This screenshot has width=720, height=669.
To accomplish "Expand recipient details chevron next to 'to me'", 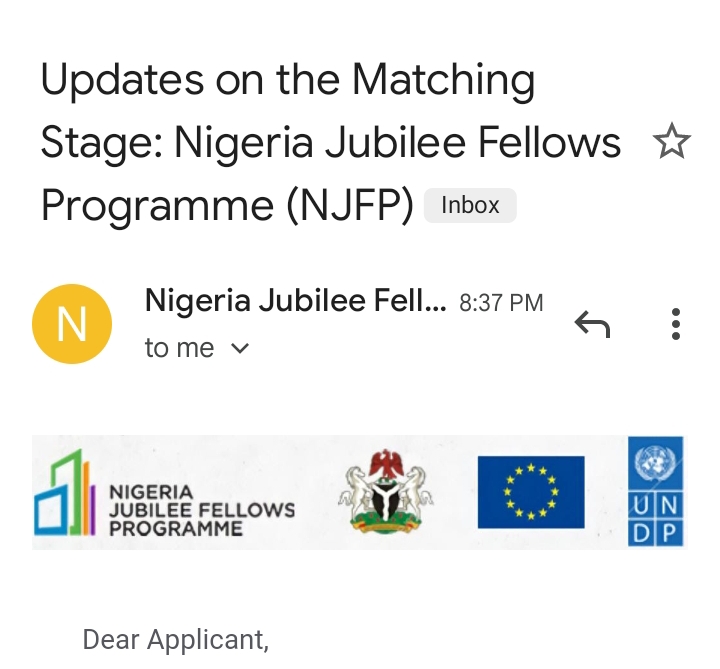I will pos(239,349).
